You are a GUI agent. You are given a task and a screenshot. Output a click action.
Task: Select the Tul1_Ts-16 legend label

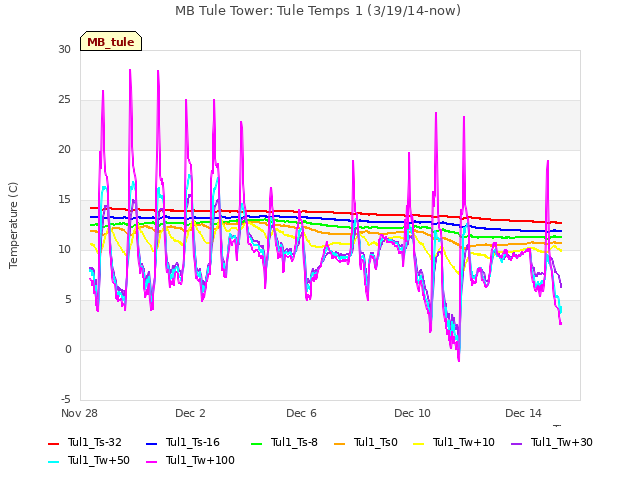(193, 442)
